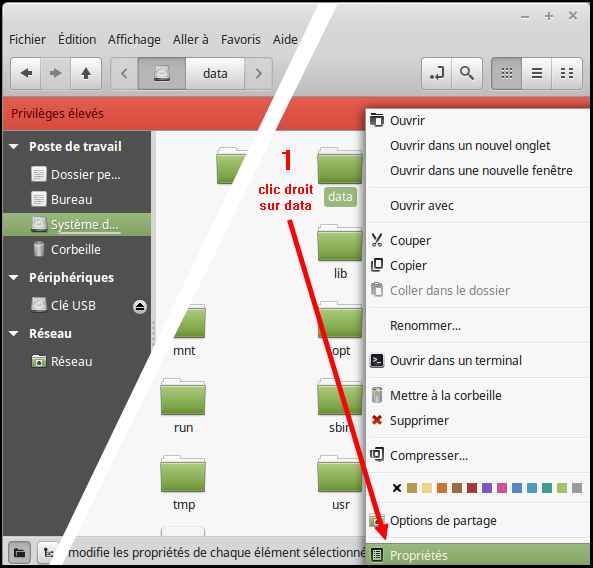Choose Renommer… in the context menu
This screenshot has height=568, width=593.
[x=478, y=326]
